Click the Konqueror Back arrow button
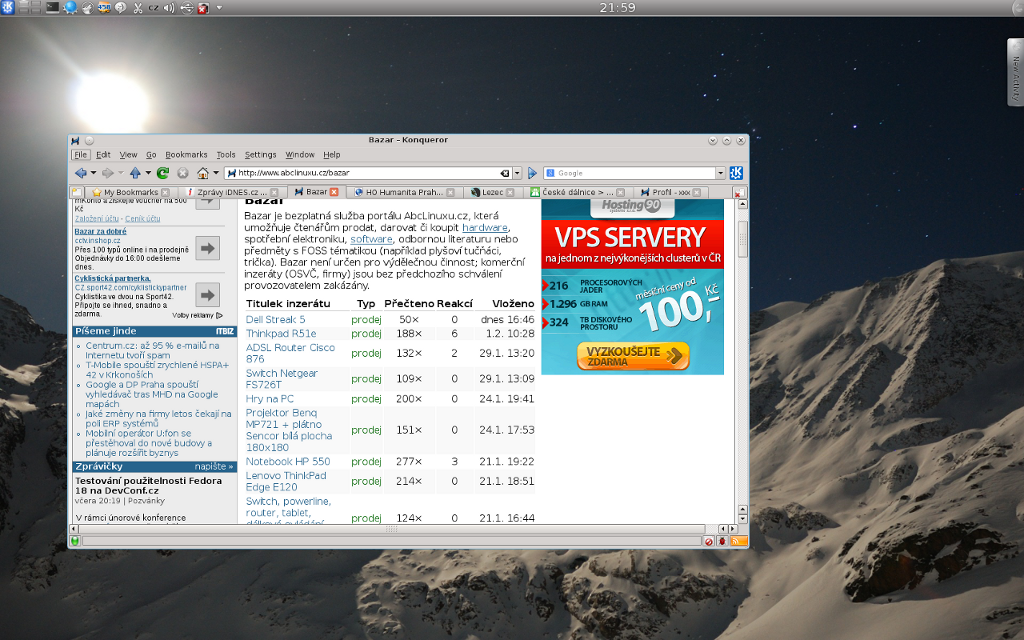 80,173
